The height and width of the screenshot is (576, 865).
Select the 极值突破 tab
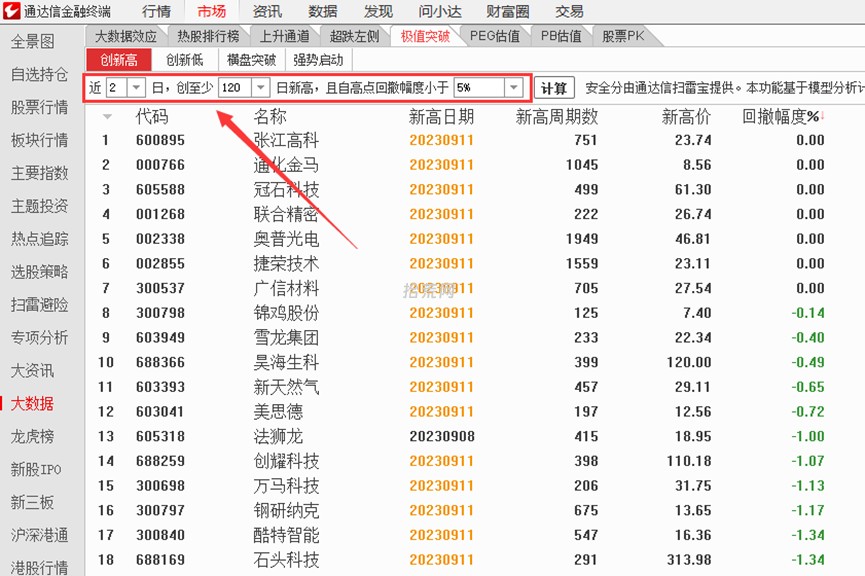tap(425, 36)
